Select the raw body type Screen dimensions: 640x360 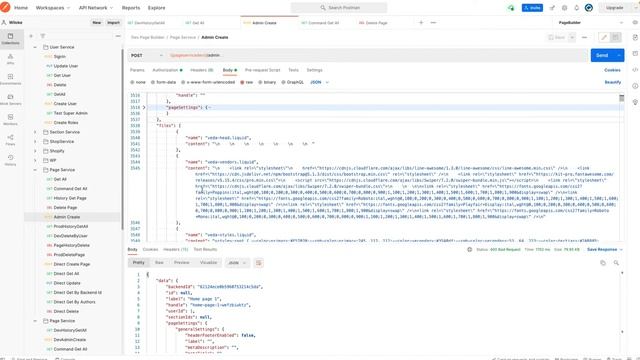coord(247,82)
